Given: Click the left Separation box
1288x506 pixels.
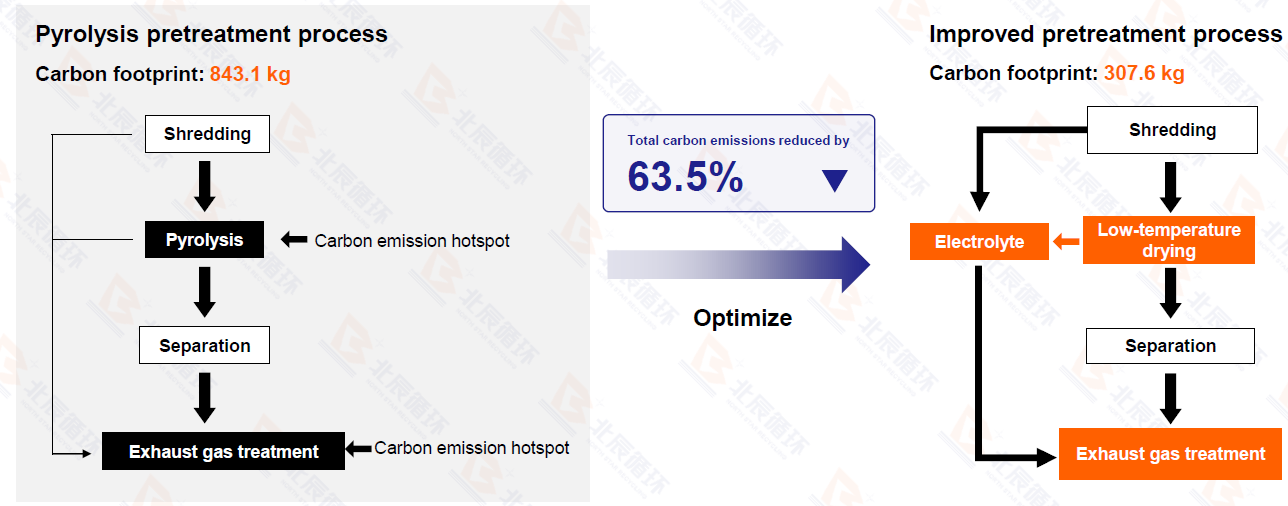Looking at the screenshot, I should [204, 346].
